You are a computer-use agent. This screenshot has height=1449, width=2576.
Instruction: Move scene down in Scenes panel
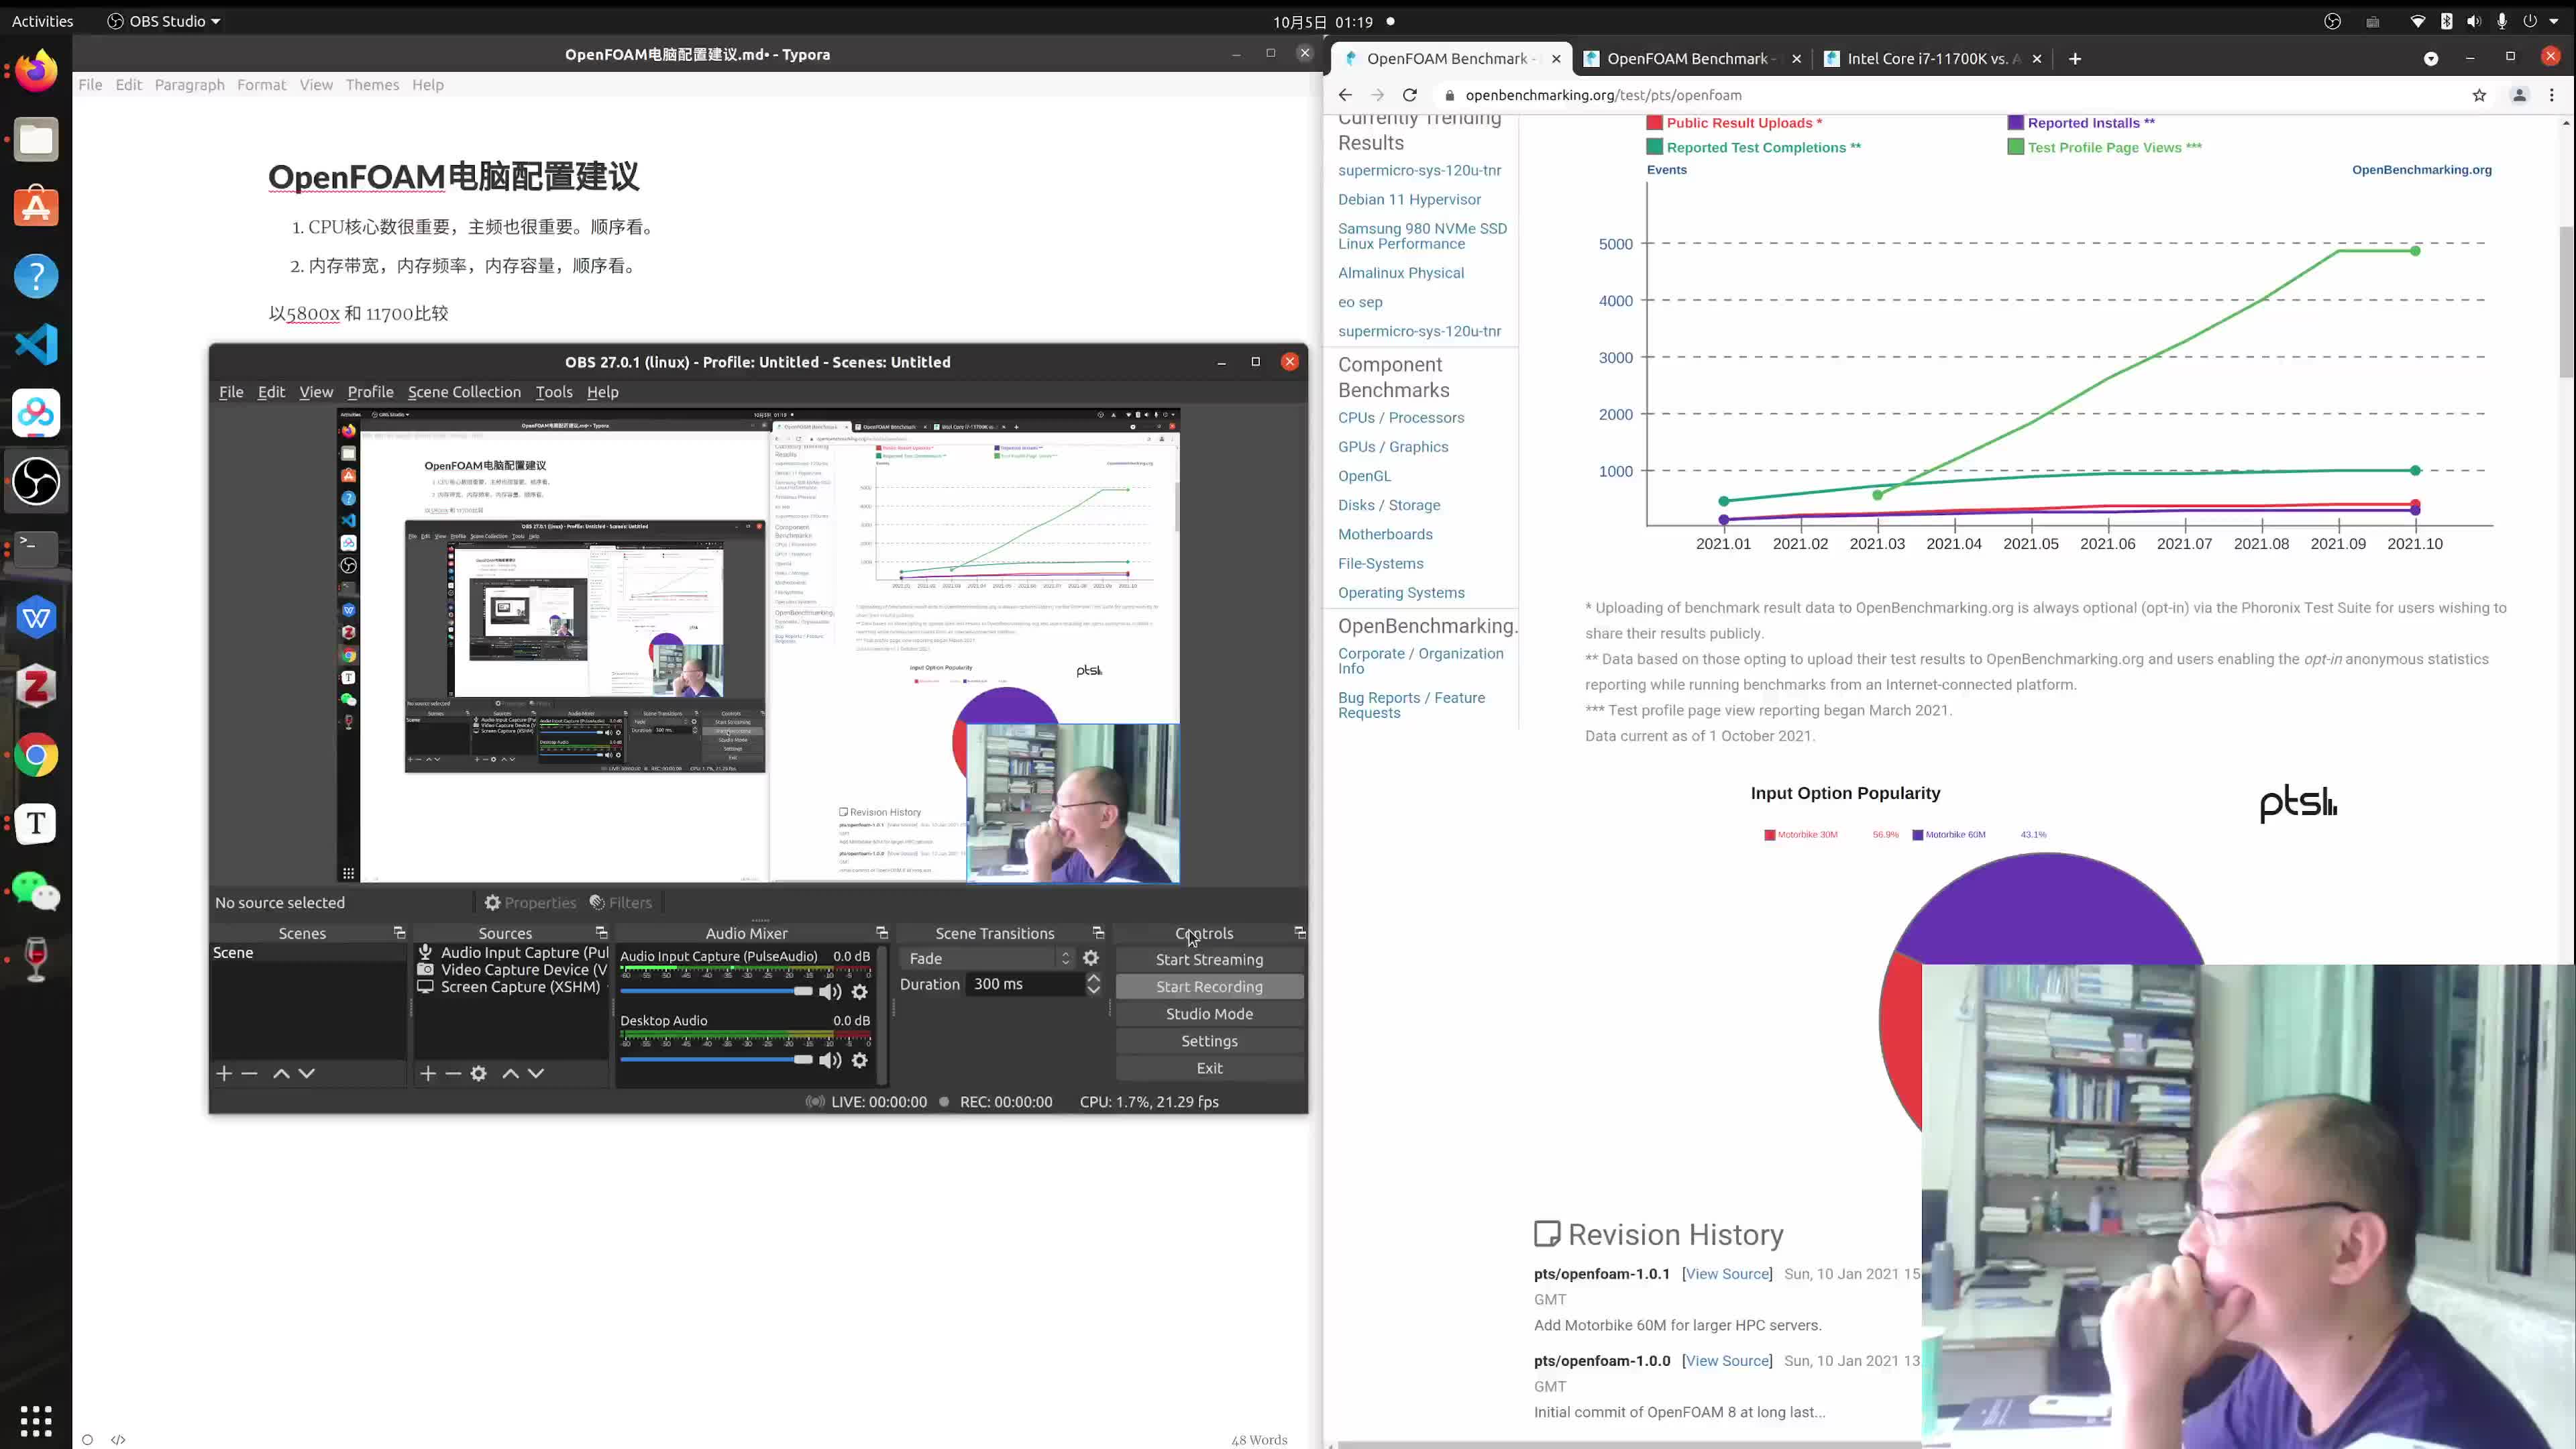(x=307, y=1073)
